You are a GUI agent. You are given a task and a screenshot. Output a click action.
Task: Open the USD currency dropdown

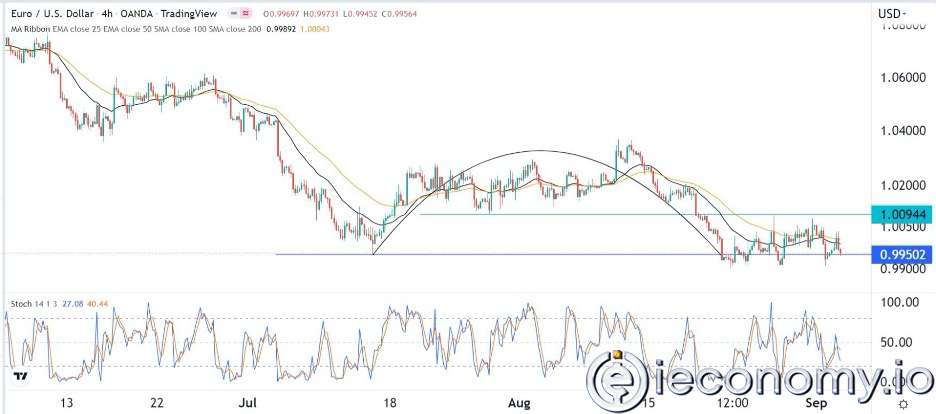(x=892, y=13)
